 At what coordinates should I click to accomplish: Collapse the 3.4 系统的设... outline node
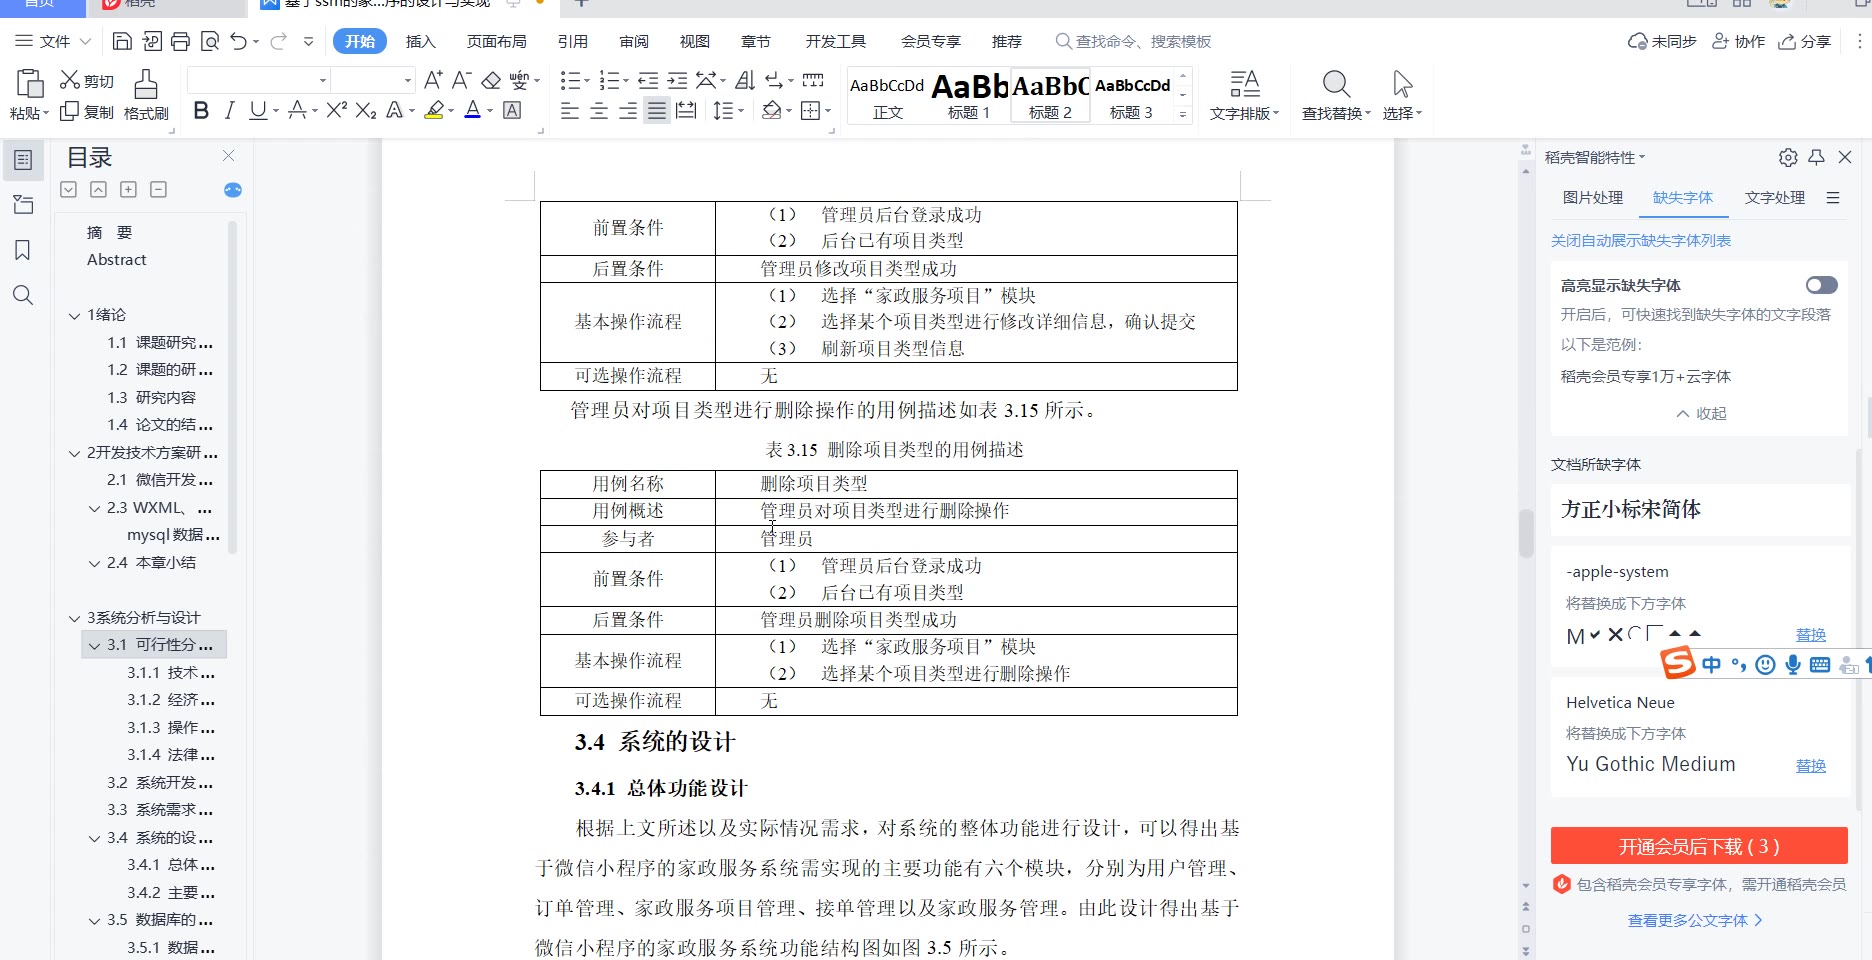tap(94, 838)
